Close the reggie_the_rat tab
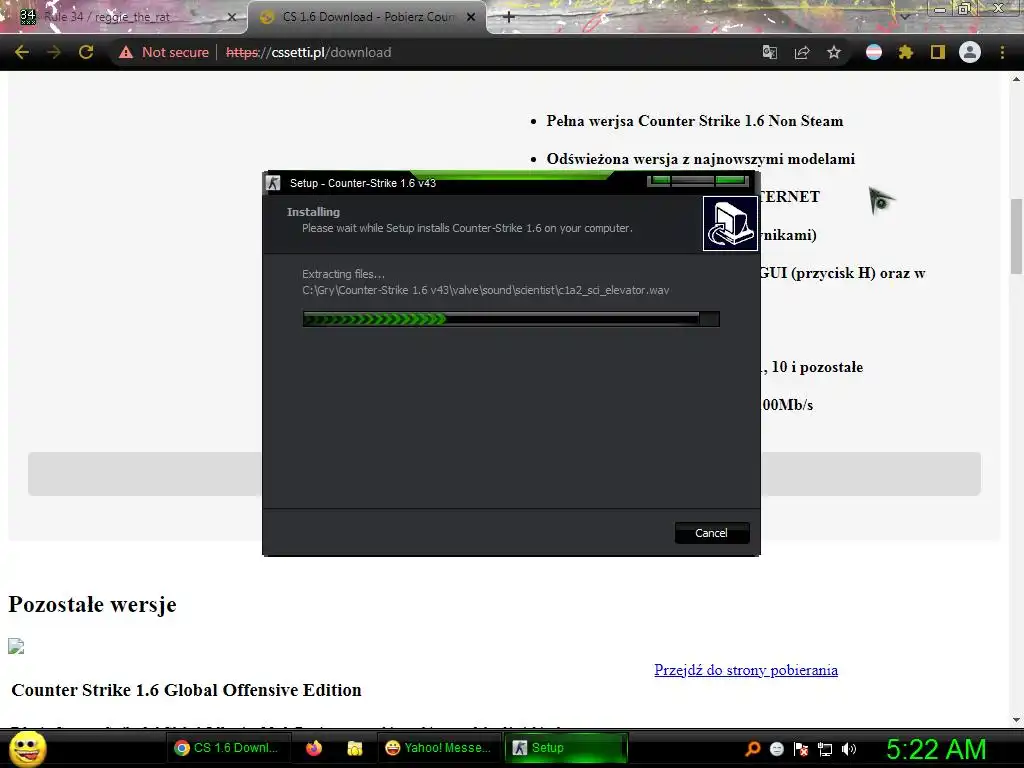1024x768 pixels. click(232, 17)
